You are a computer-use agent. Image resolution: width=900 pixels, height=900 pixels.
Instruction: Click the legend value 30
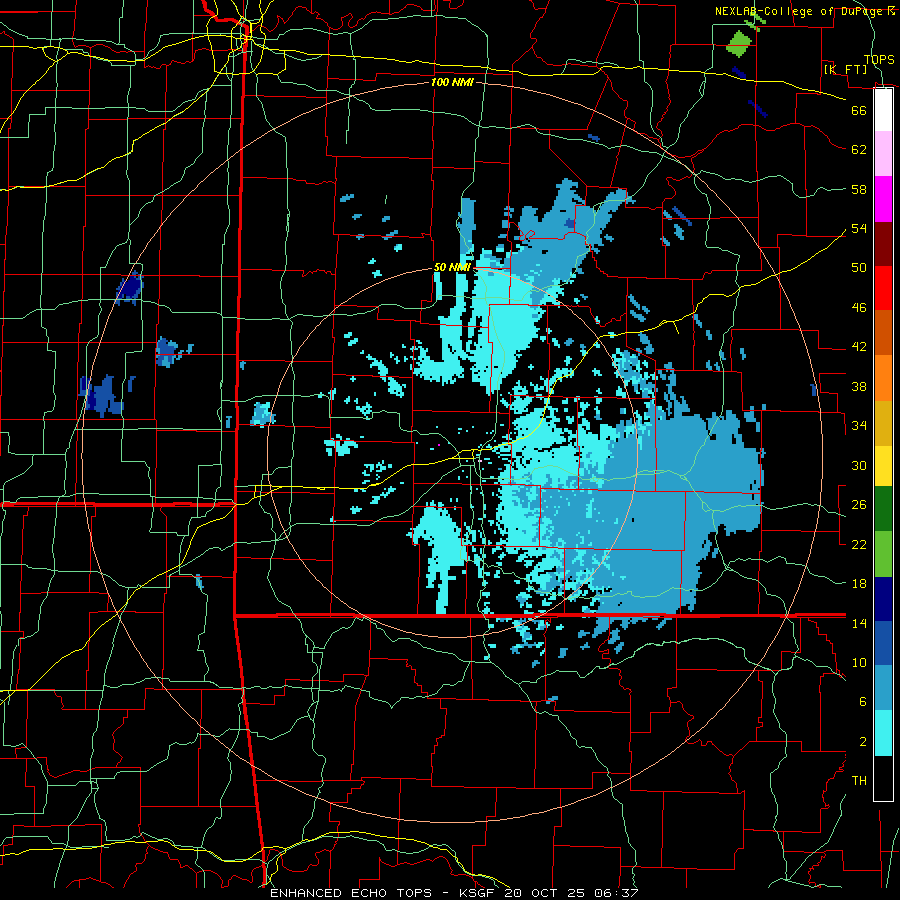[859, 465]
